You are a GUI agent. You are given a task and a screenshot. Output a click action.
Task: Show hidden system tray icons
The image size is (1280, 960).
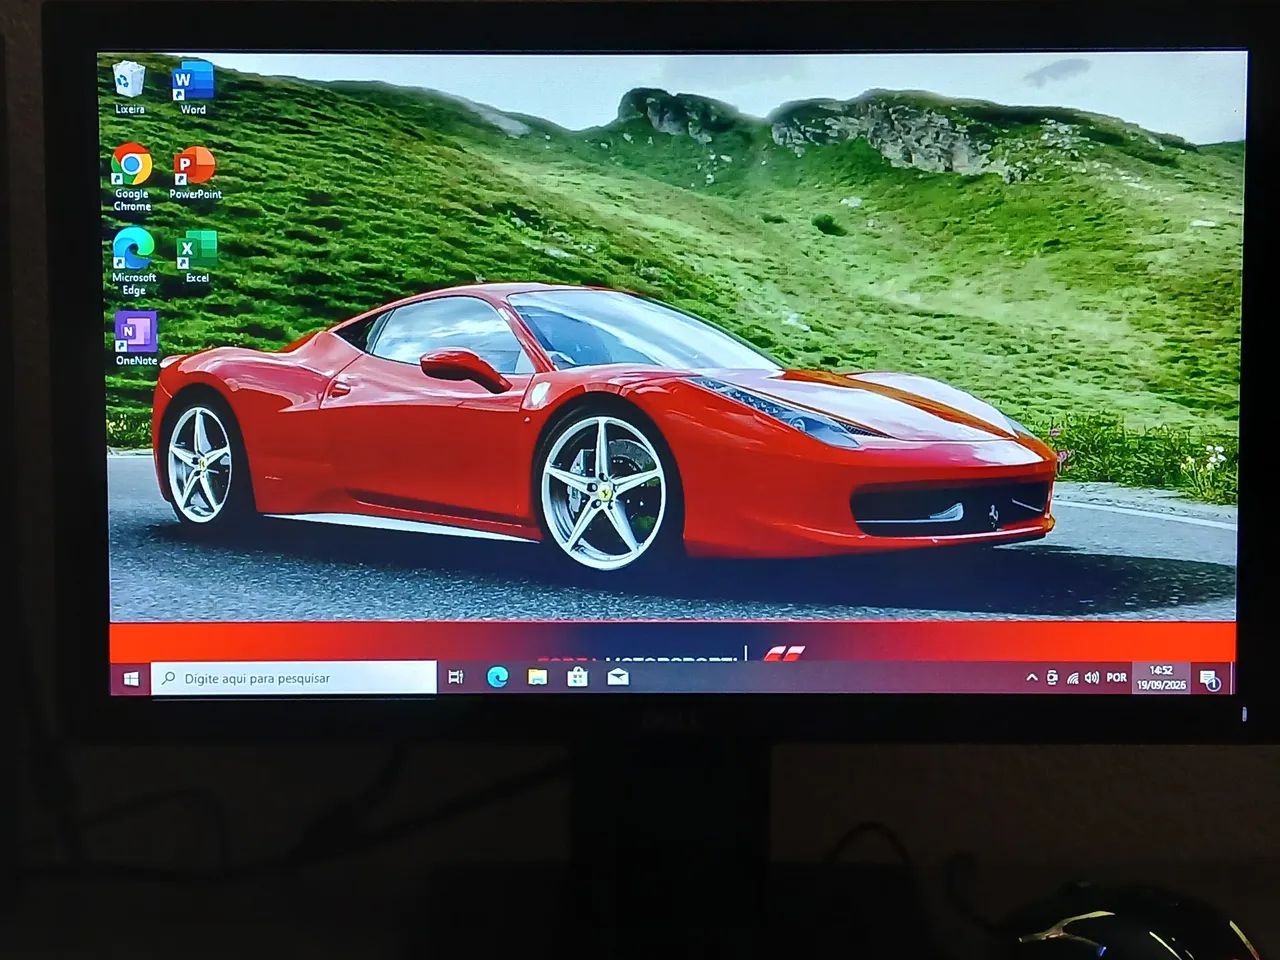click(1032, 677)
